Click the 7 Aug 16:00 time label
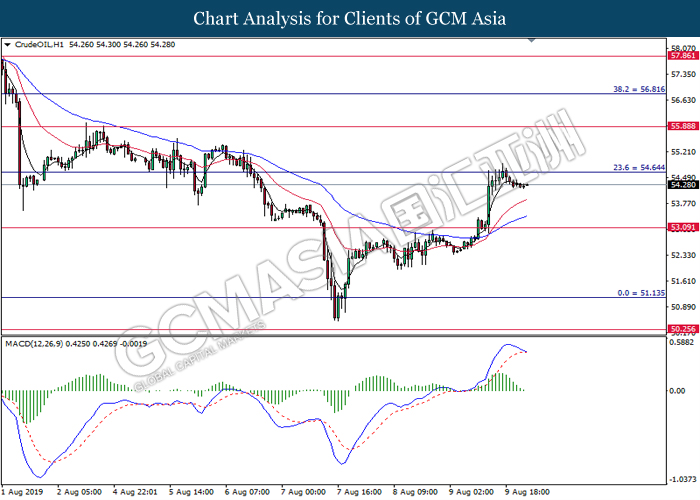700x500 pixels. click(359, 492)
